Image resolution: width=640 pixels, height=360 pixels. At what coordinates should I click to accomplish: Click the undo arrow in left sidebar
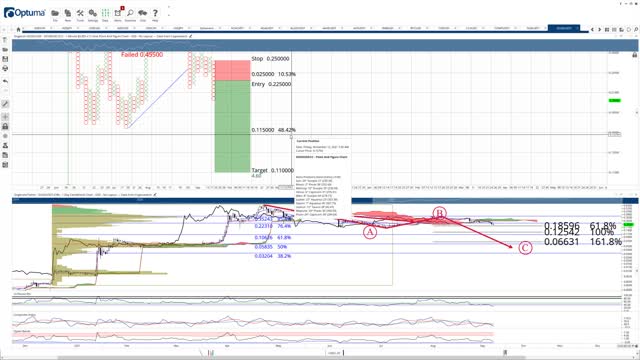(x=5, y=81)
